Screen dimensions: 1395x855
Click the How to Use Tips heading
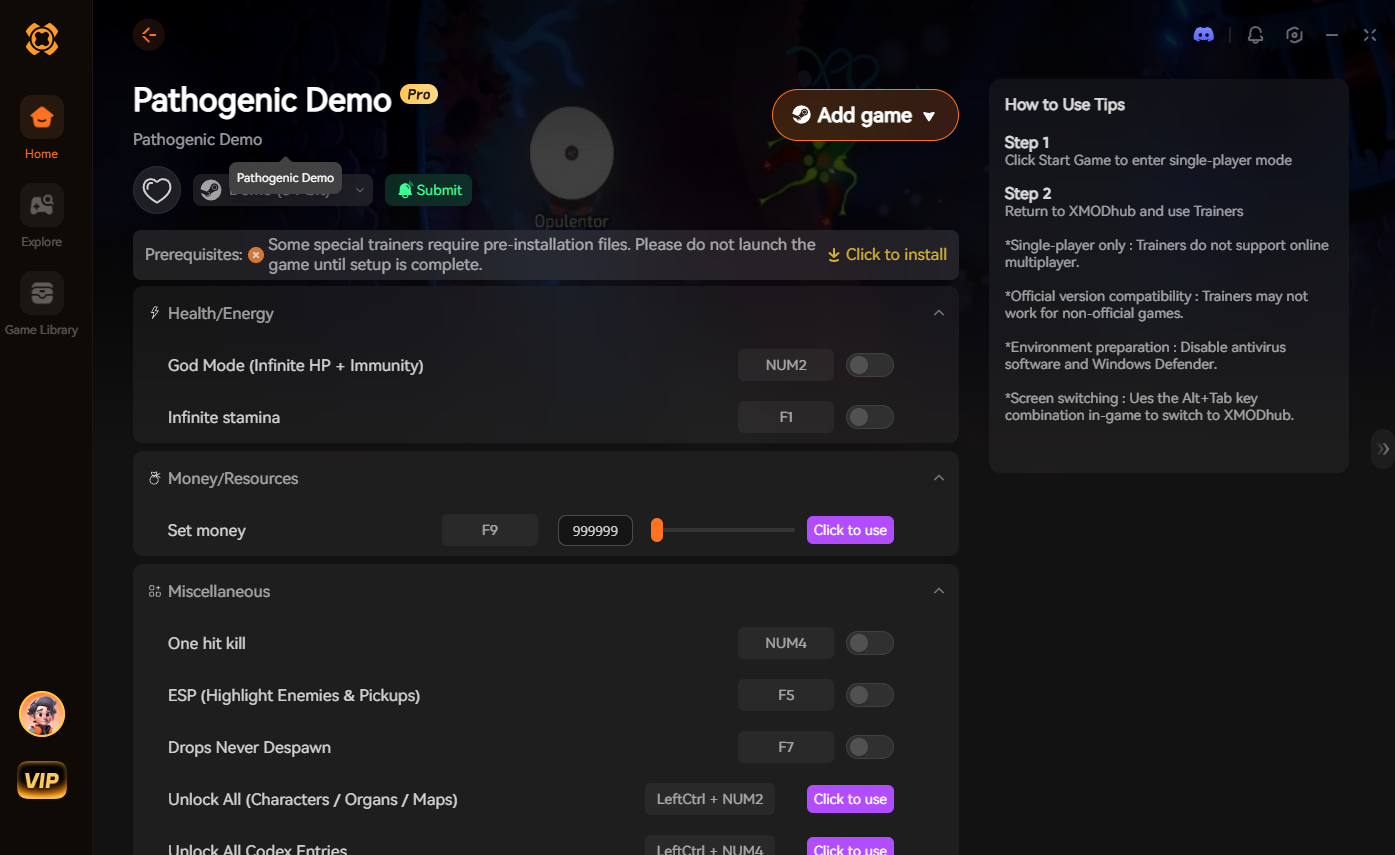(1065, 105)
